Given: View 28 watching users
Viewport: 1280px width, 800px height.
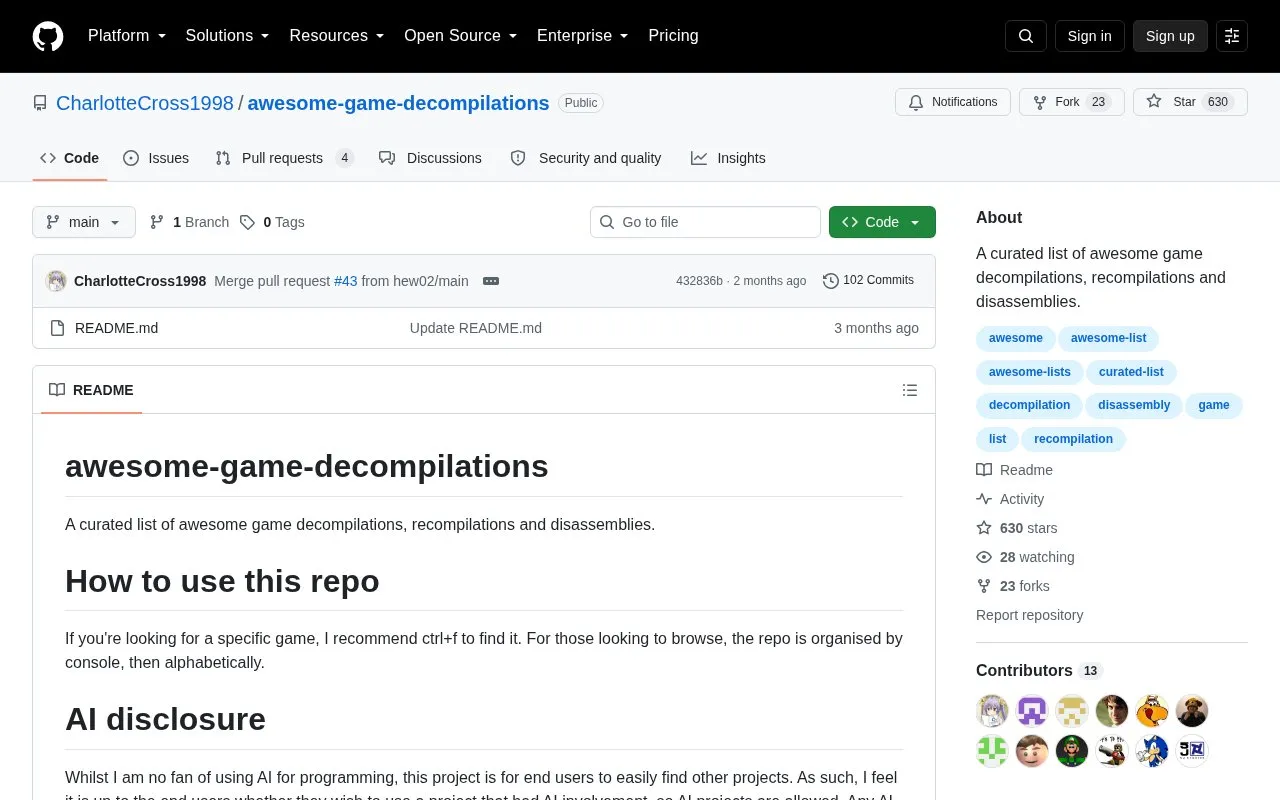Looking at the screenshot, I should click(x=1025, y=557).
